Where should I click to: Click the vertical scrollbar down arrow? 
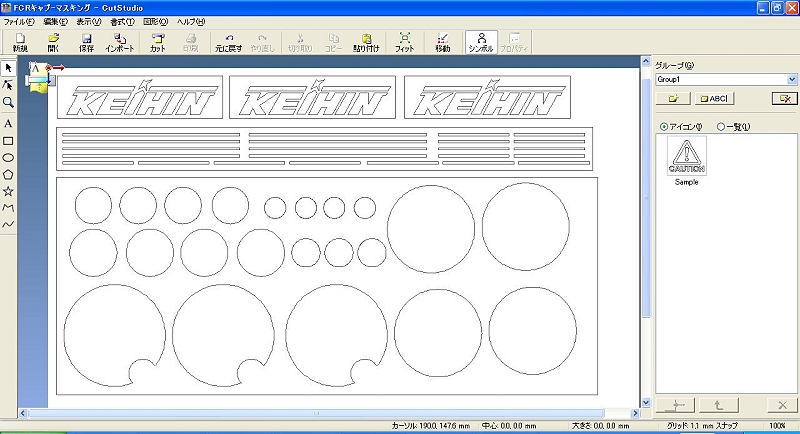(x=645, y=402)
